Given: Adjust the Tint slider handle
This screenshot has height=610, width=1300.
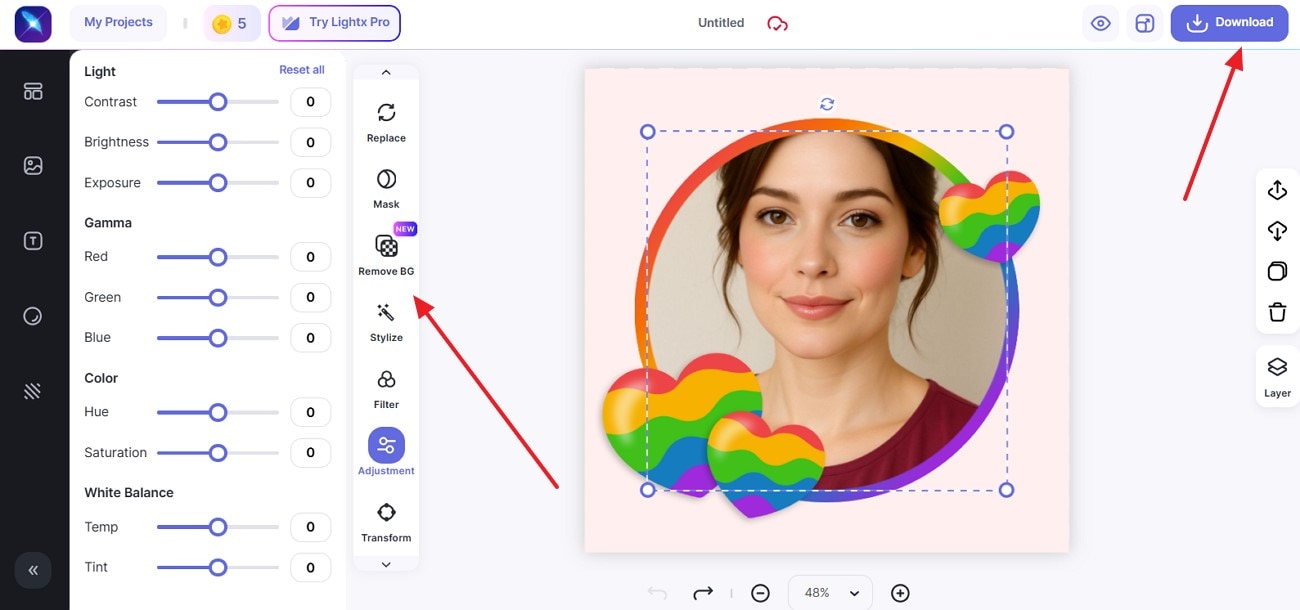Looking at the screenshot, I should [x=217, y=567].
